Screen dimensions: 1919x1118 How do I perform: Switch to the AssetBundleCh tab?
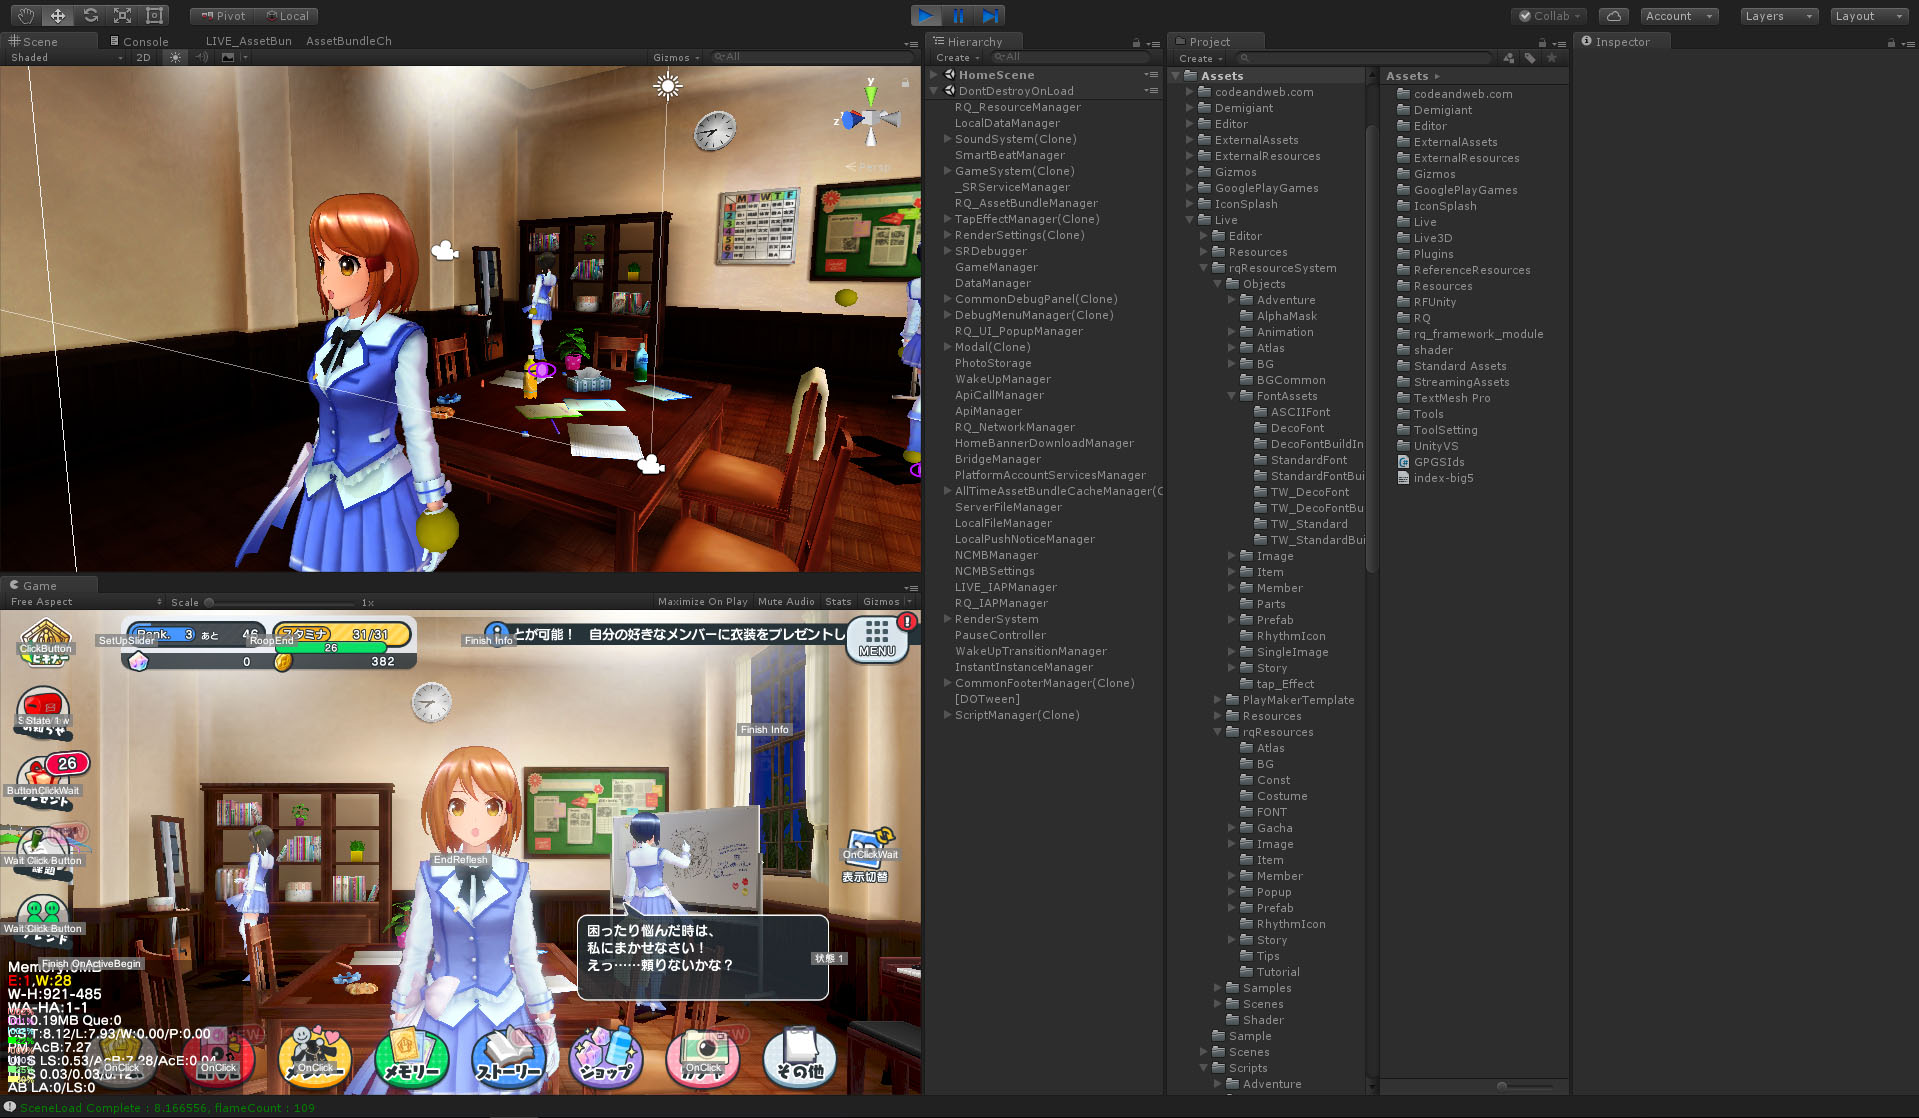[x=348, y=42]
